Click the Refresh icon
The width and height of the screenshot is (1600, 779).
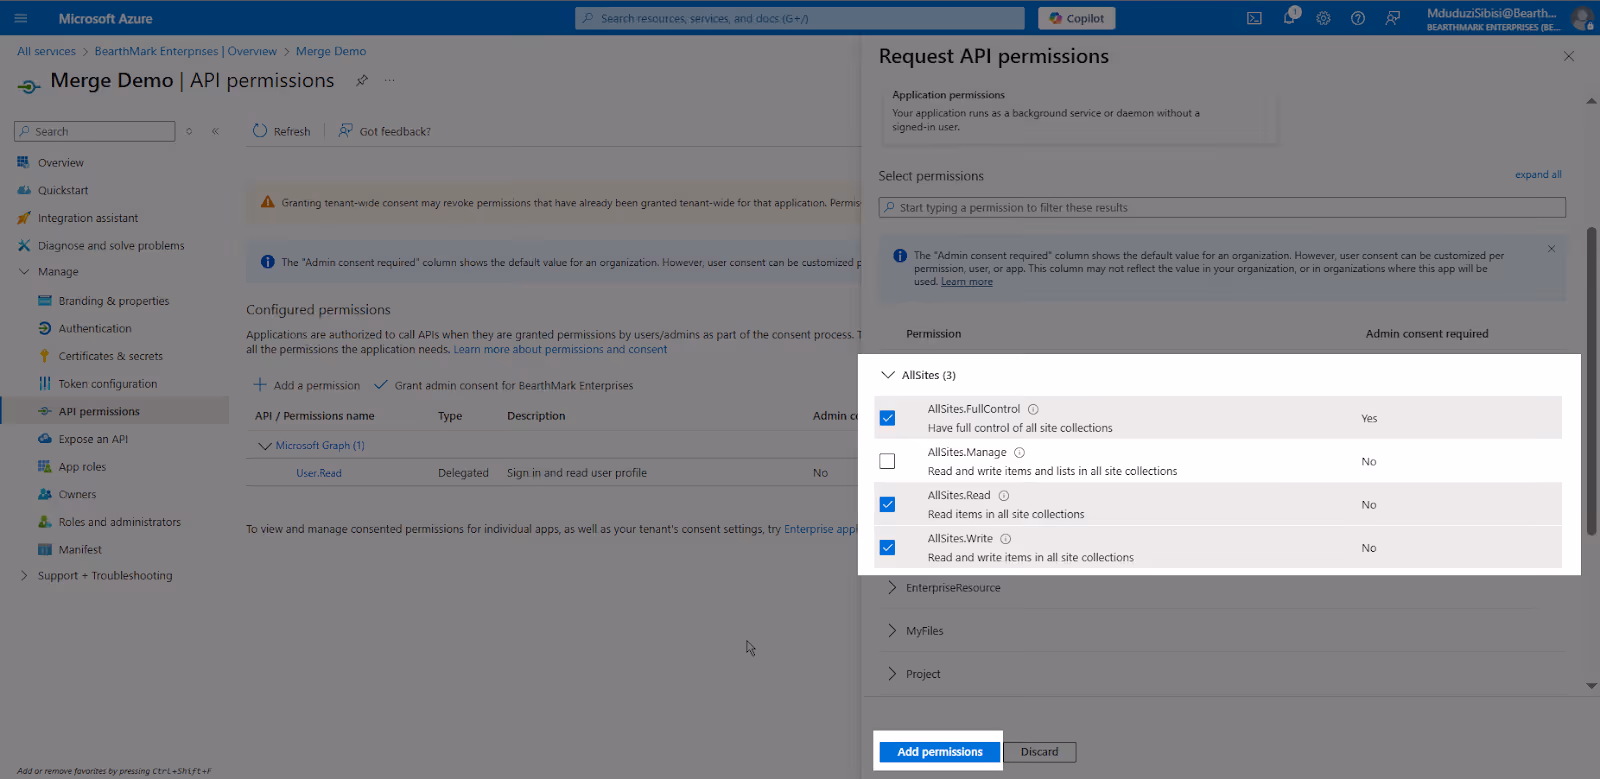(260, 131)
